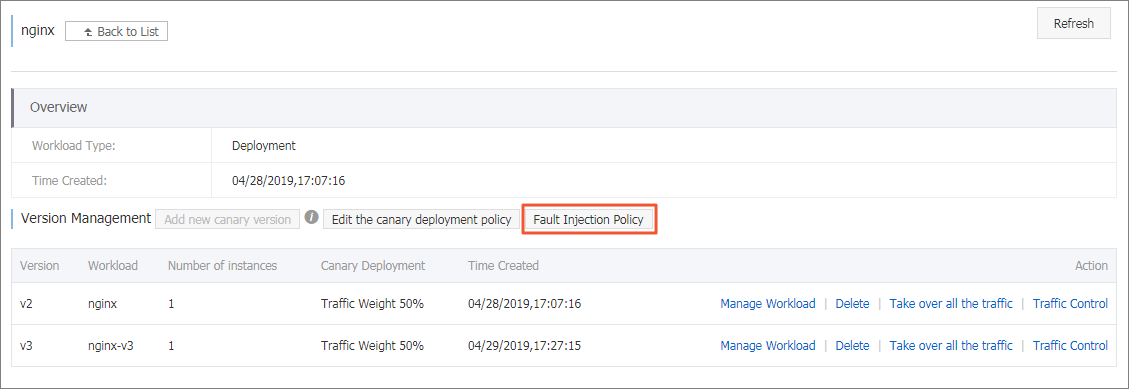The image size is (1129, 389).
Task: Let v3 take over all the traffic
Action: click(x=951, y=346)
